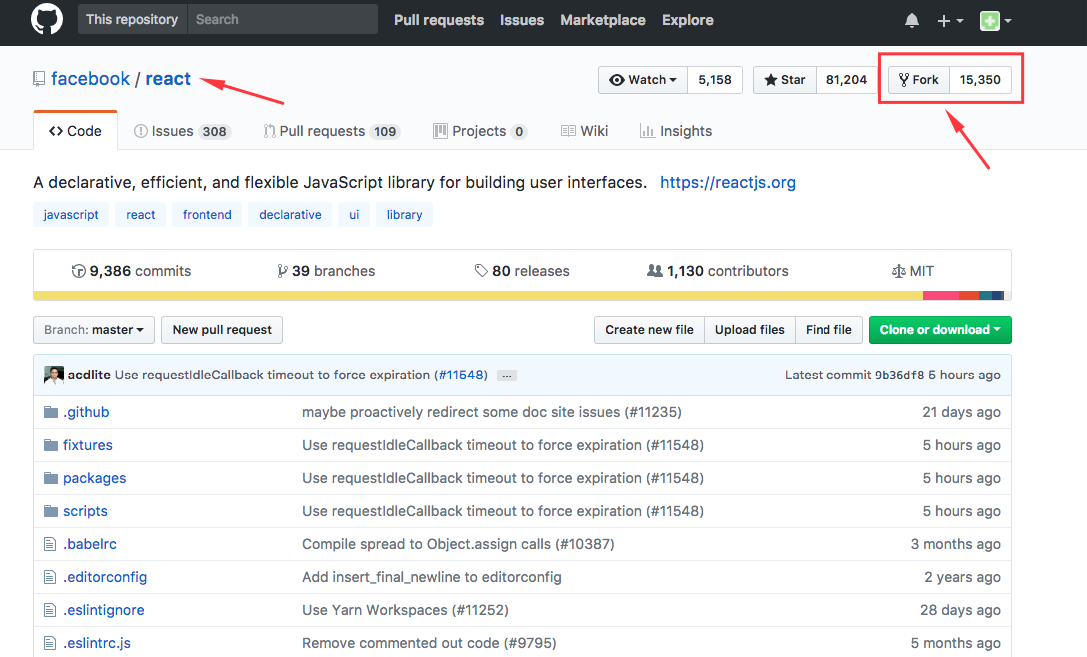Click the branches icon beside 39 branches
This screenshot has height=657, width=1087.
(282, 271)
